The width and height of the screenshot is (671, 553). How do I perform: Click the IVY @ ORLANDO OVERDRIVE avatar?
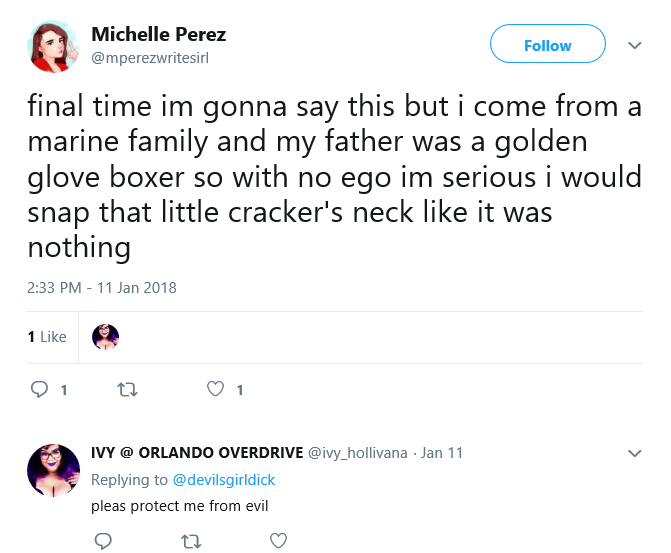coord(53,470)
